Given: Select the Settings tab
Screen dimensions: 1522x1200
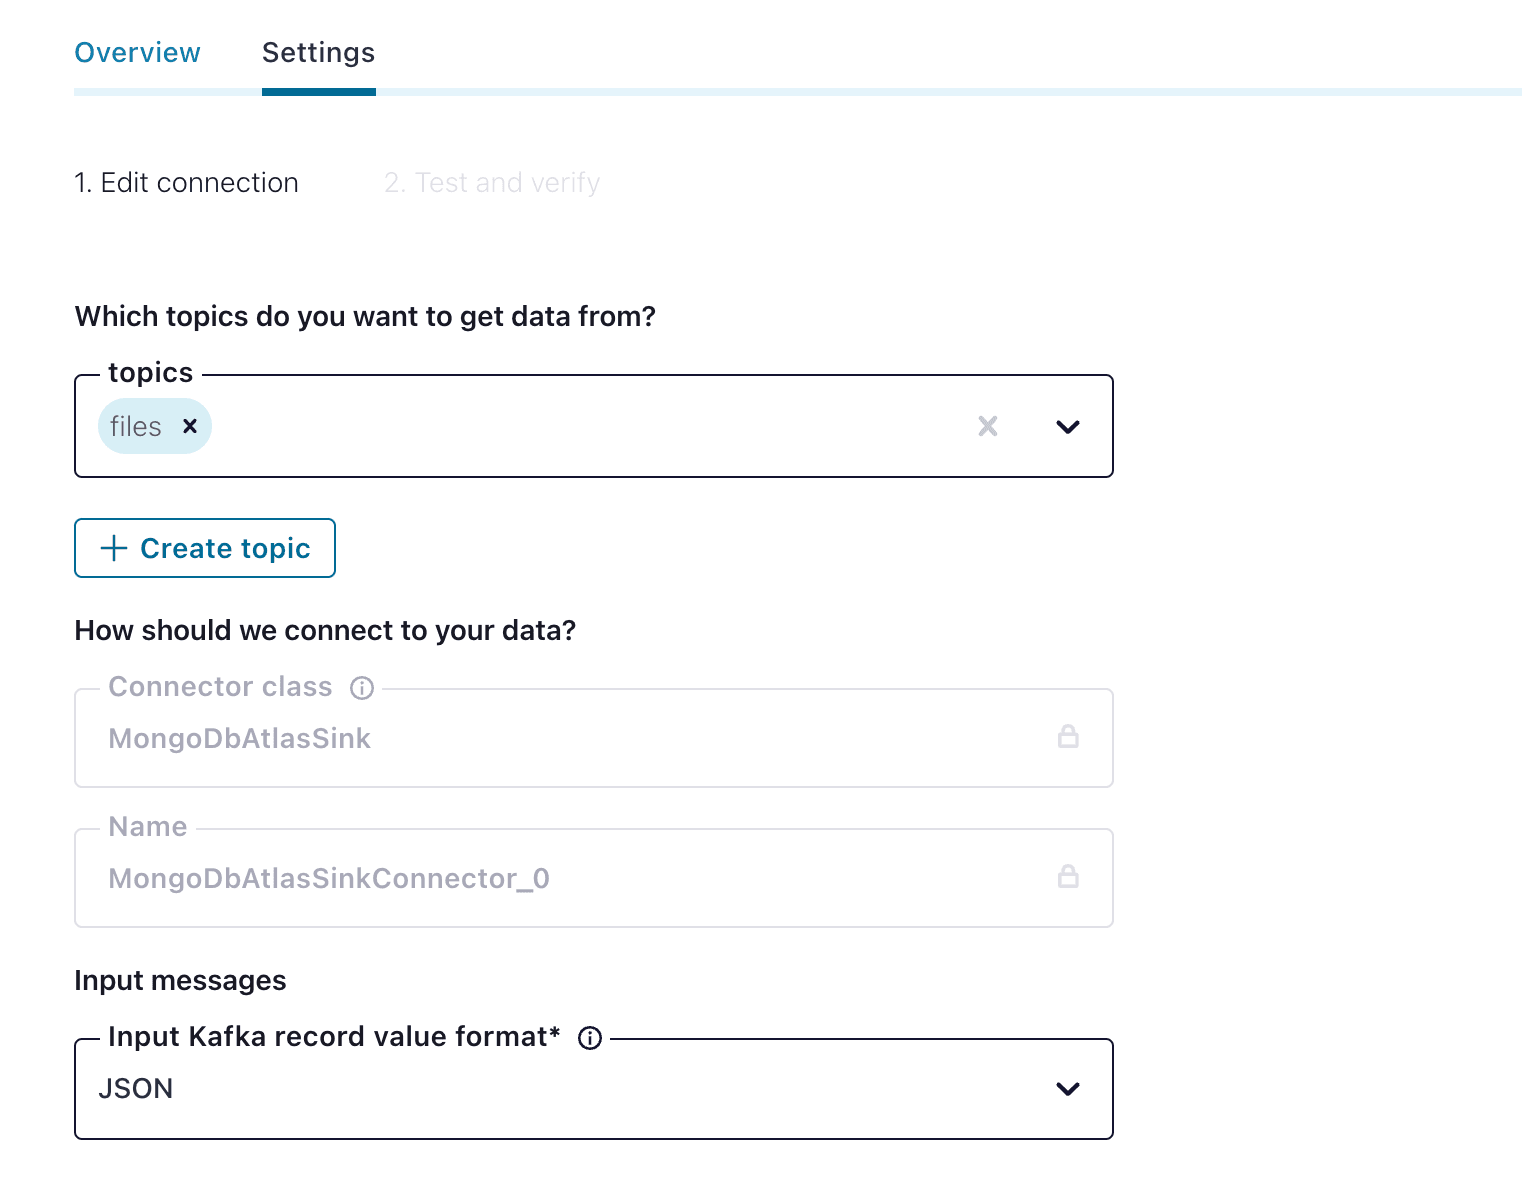Looking at the screenshot, I should click(x=318, y=53).
